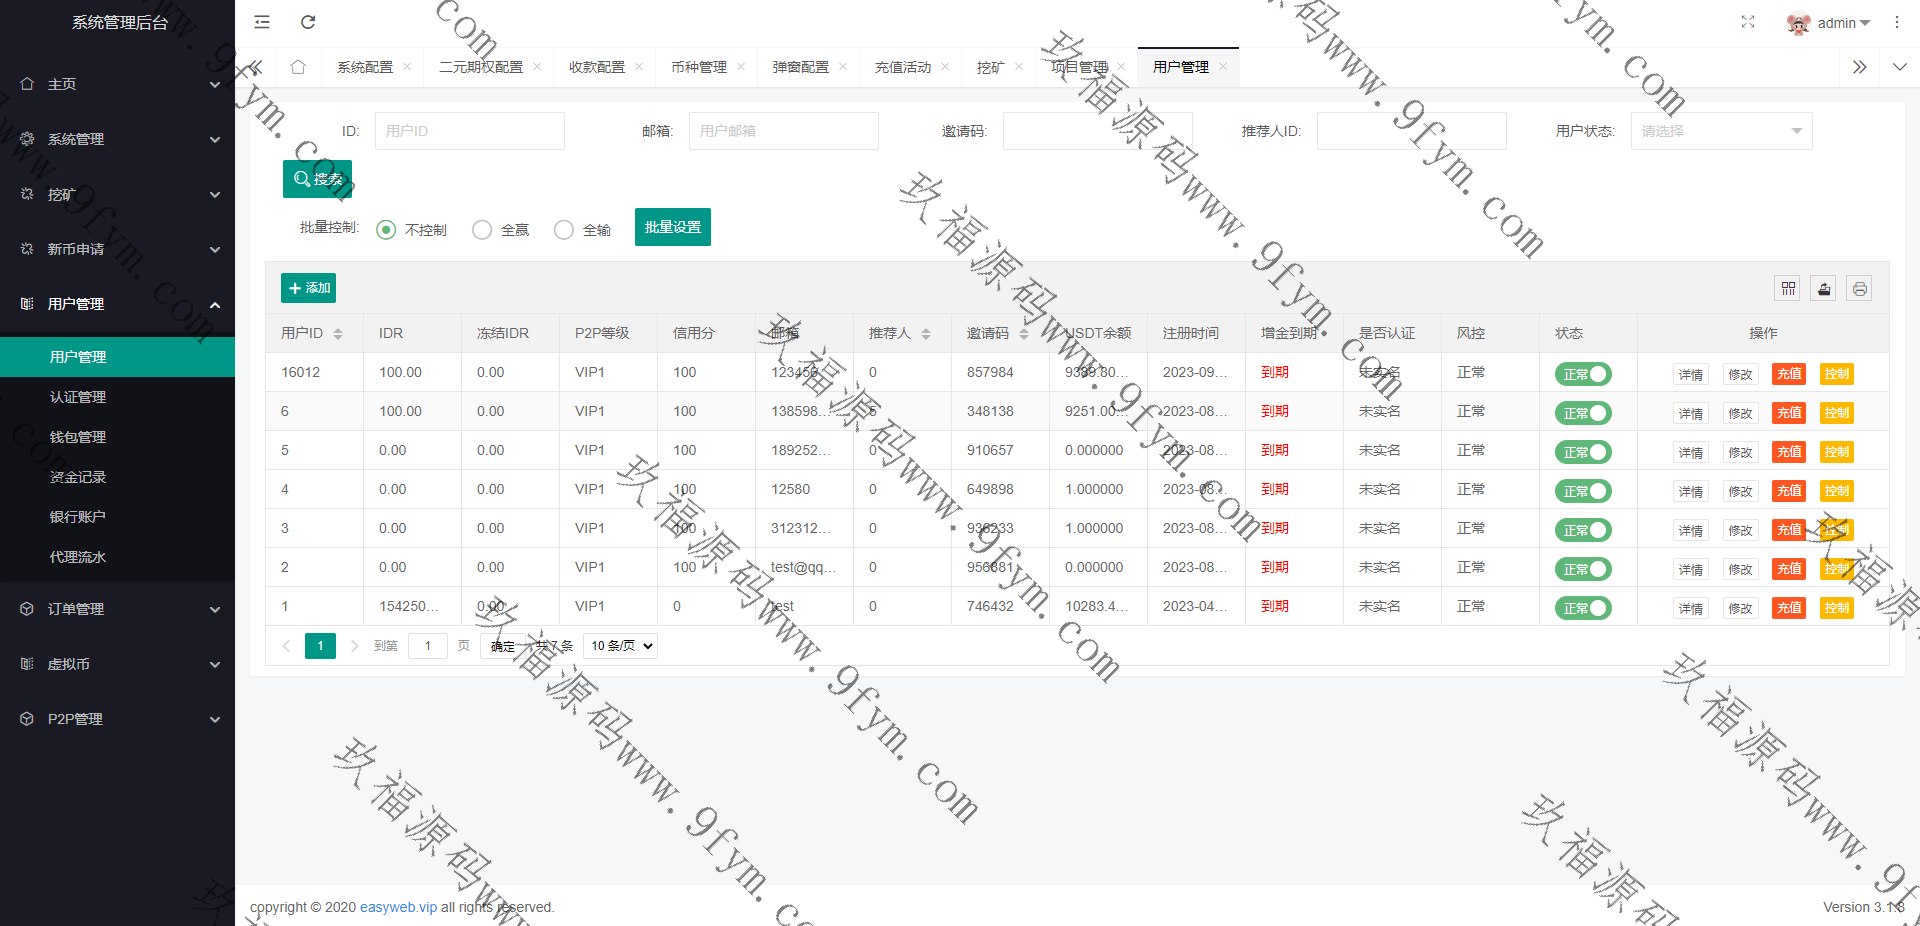Click the export table icon

1824,289
